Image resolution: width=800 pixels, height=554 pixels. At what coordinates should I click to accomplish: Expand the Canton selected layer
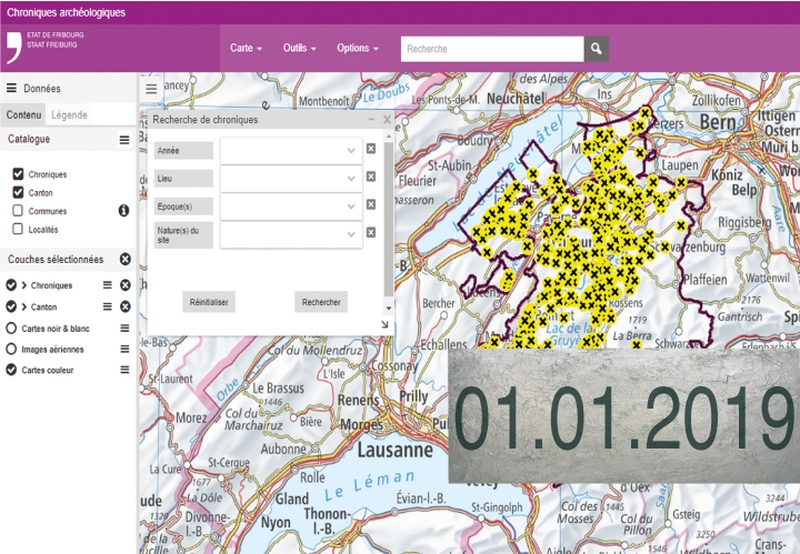(x=23, y=307)
